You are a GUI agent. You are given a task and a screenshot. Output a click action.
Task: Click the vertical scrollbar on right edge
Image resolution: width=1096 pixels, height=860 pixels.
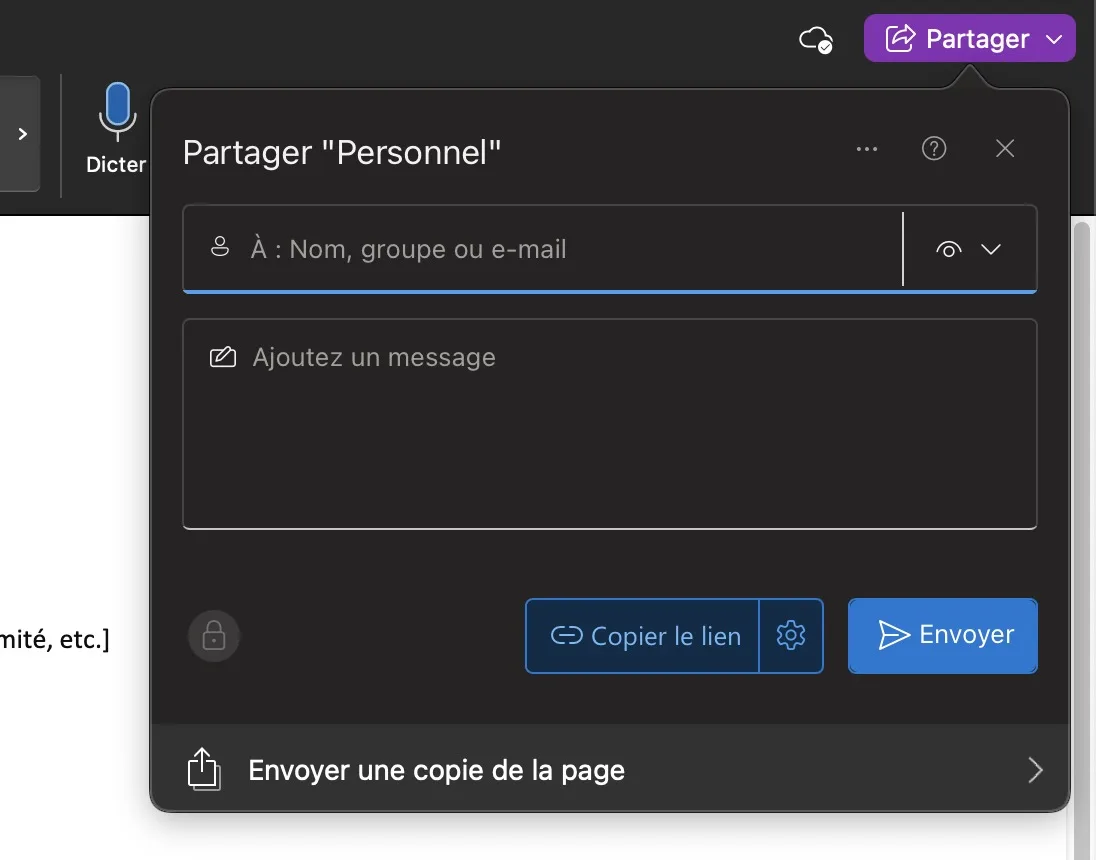[1081, 500]
